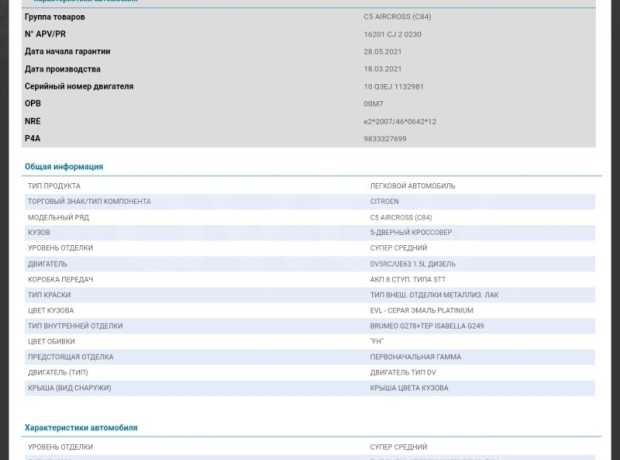Screen dimensions: 620x460
Task: Click the 'Общая информация' section heading
Action: (64, 167)
